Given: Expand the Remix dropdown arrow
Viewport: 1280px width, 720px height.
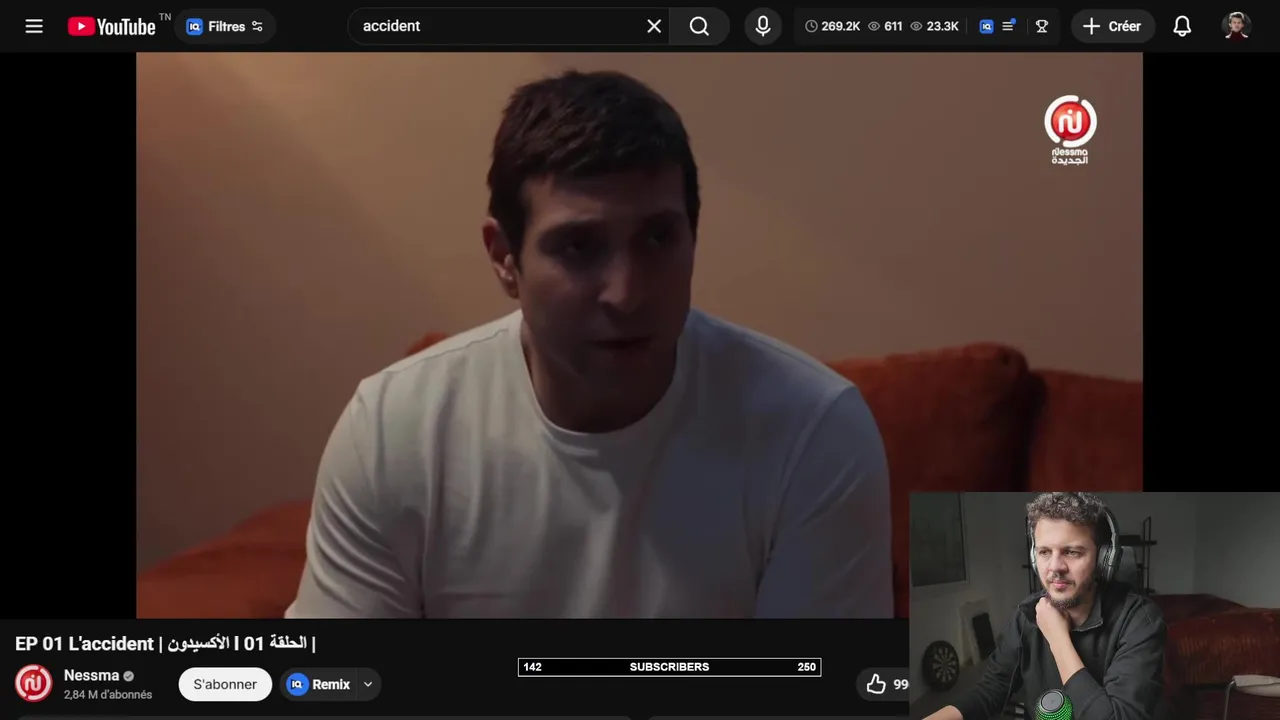Looking at the screenshot, I should coord(368,684).
